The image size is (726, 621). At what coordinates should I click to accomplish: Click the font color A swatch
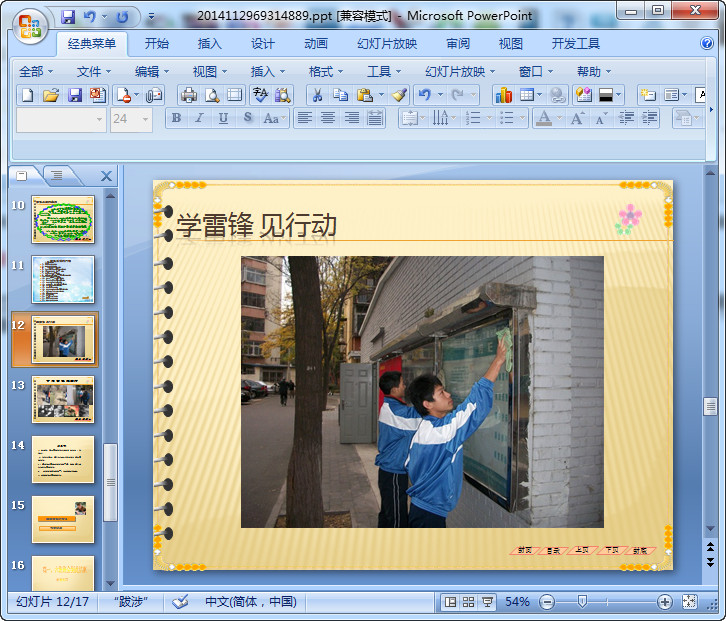(544, 119)
